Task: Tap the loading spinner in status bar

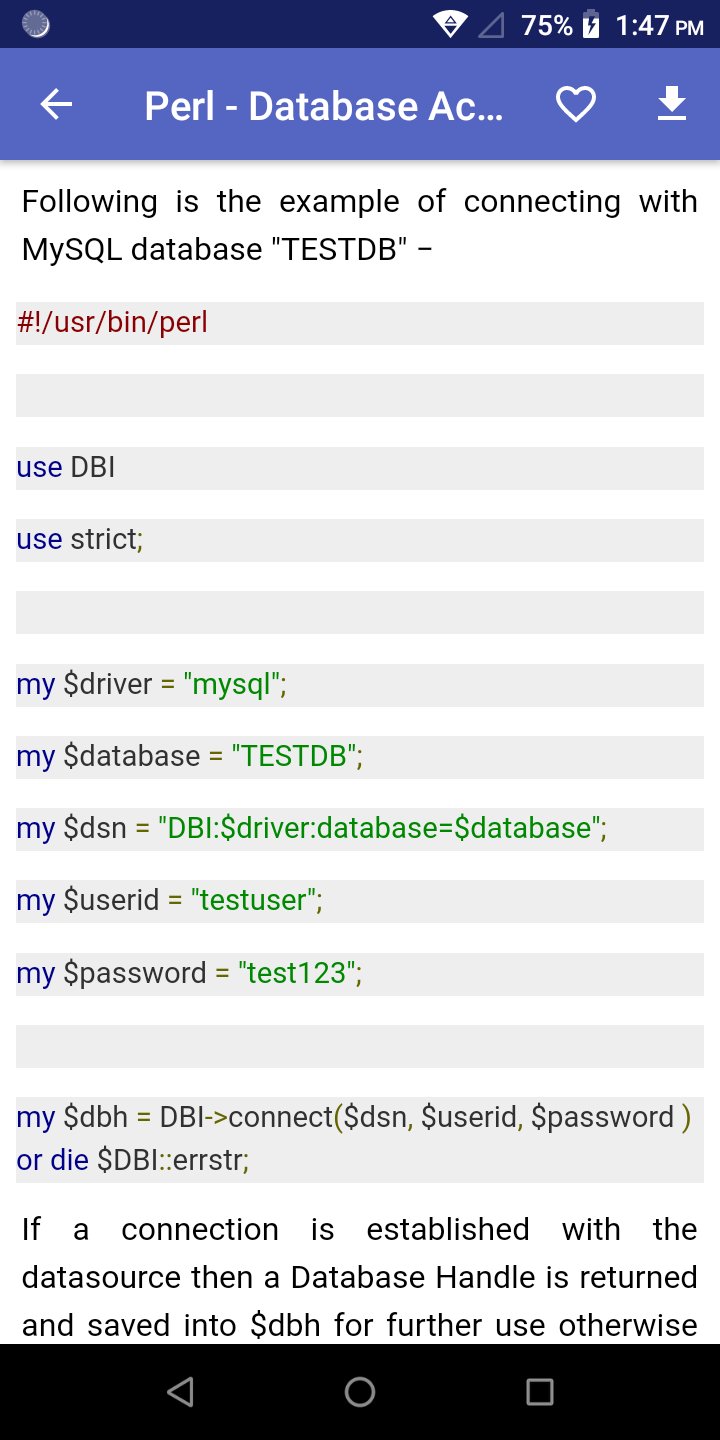Action: coord(36,24)
